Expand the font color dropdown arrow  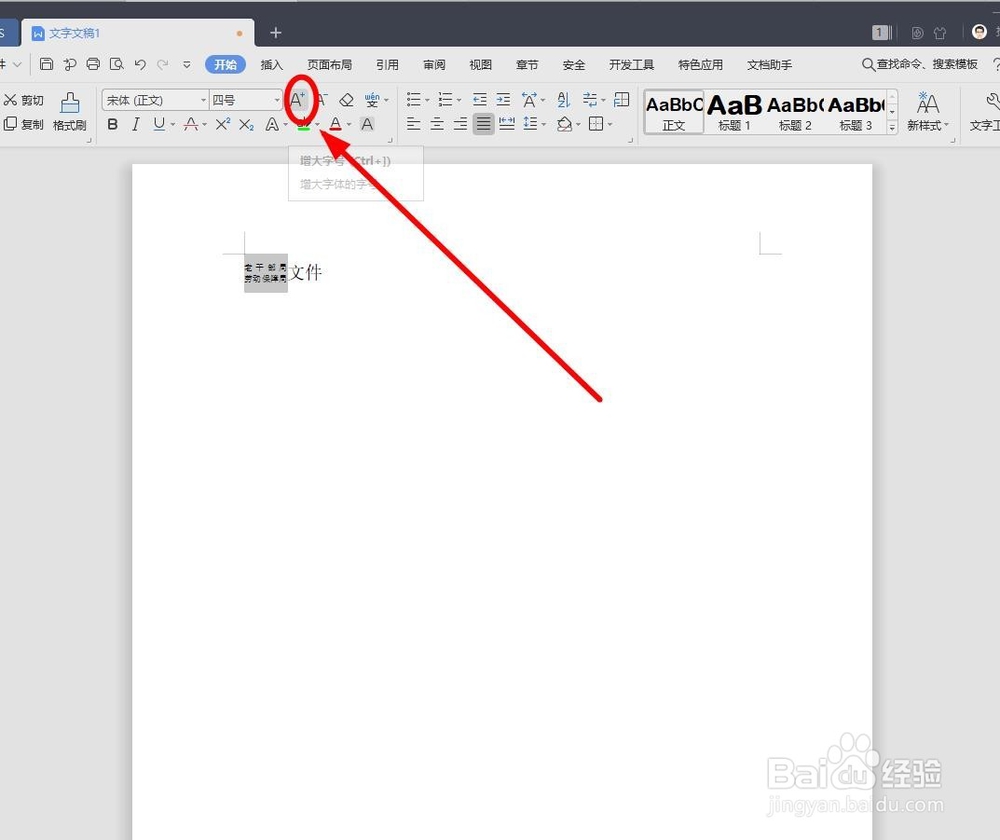(x=349, y=125)
